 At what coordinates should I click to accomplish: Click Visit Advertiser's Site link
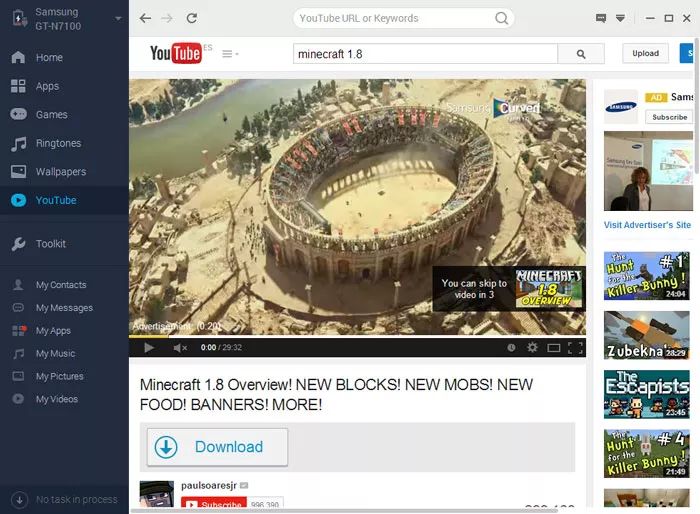(647, 225)
